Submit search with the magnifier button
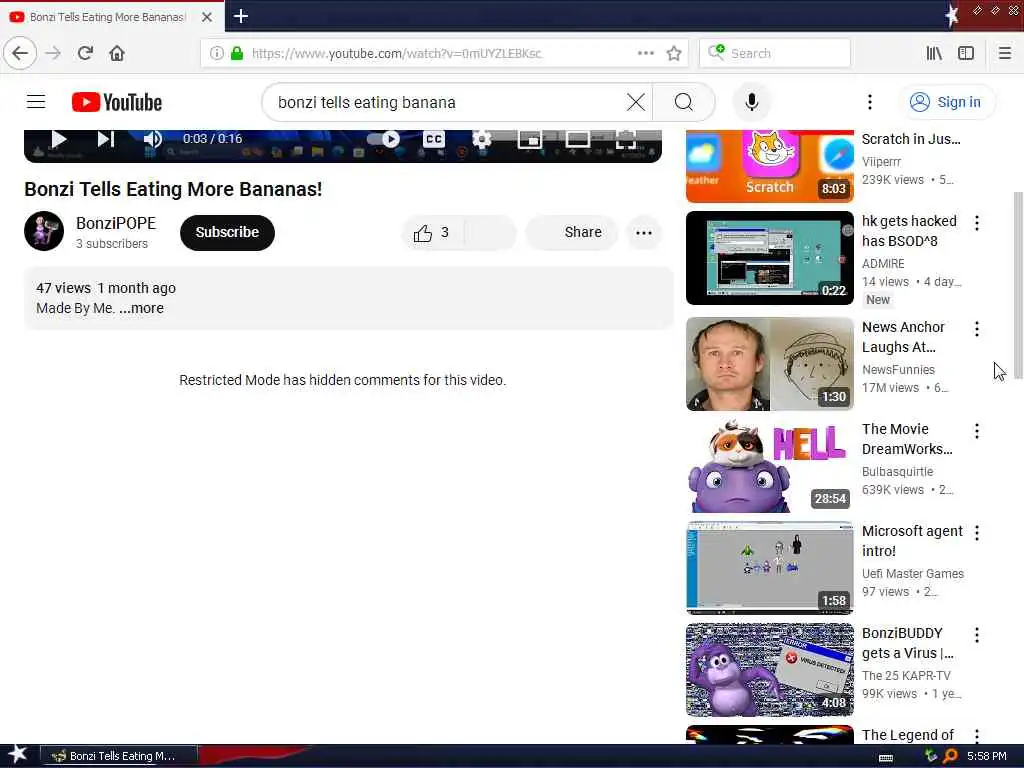1024x768 pixels. point(684,102)
